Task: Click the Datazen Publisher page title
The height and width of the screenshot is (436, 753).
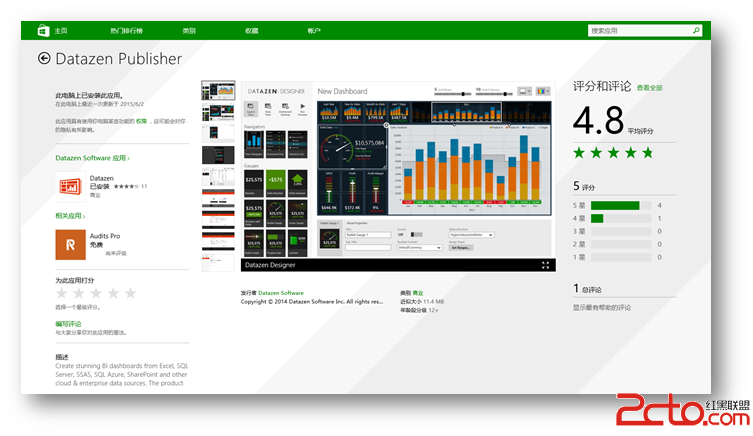Action: point(119,59)
